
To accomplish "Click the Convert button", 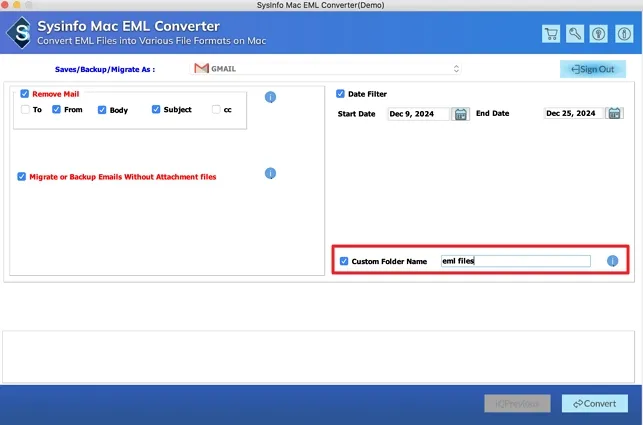I will 595,404.
